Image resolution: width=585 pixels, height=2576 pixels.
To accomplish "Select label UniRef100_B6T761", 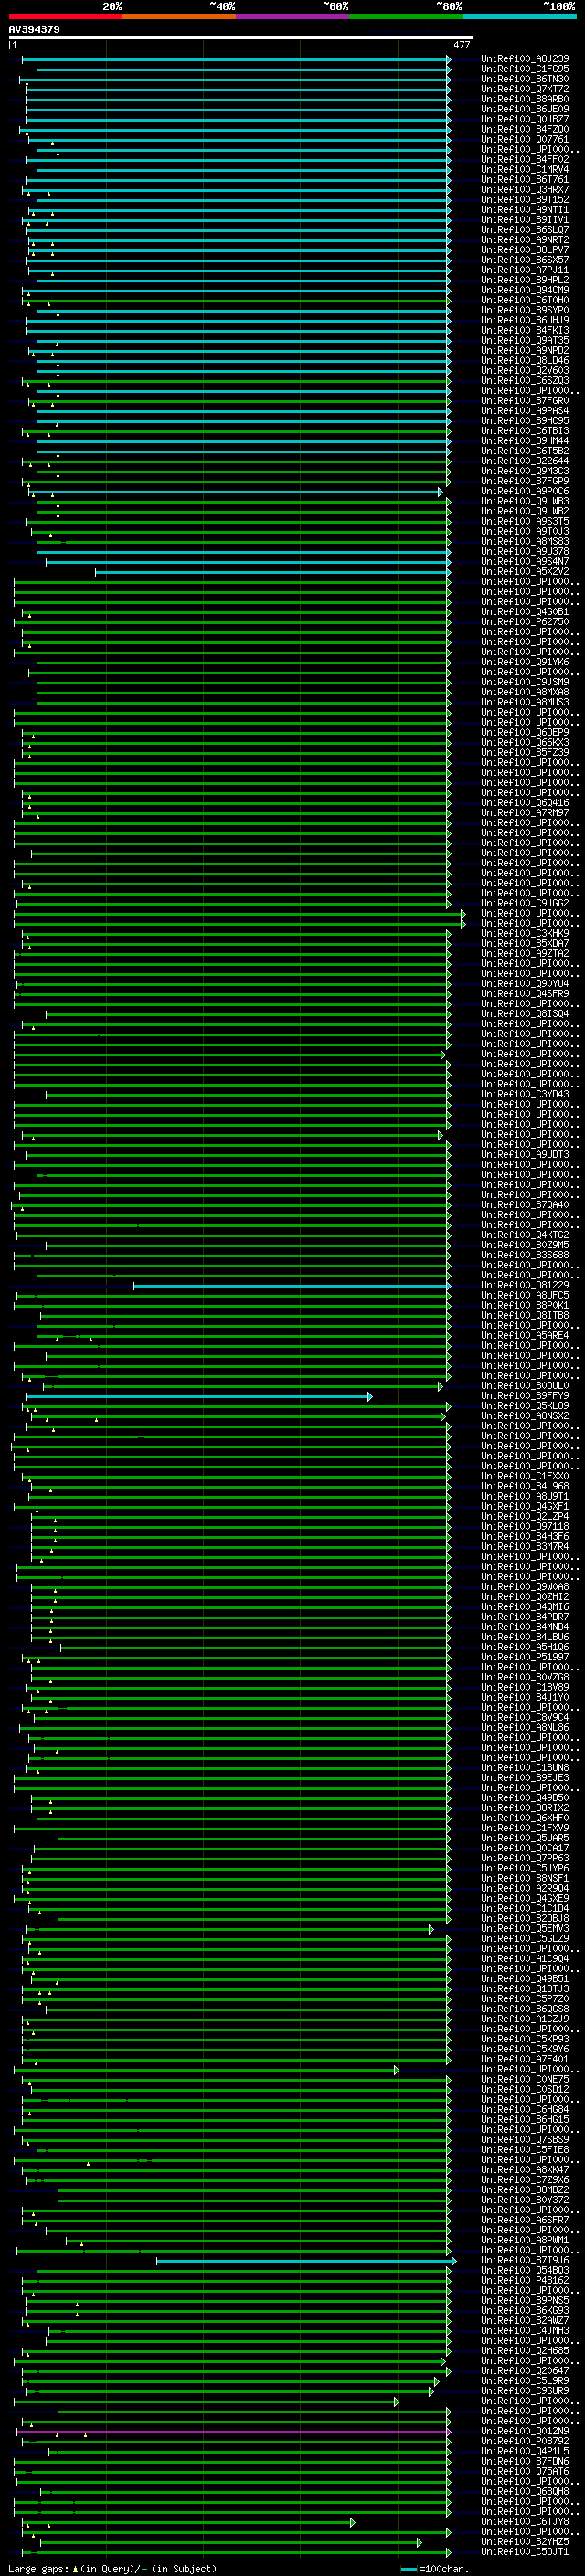I will (525, 180).
